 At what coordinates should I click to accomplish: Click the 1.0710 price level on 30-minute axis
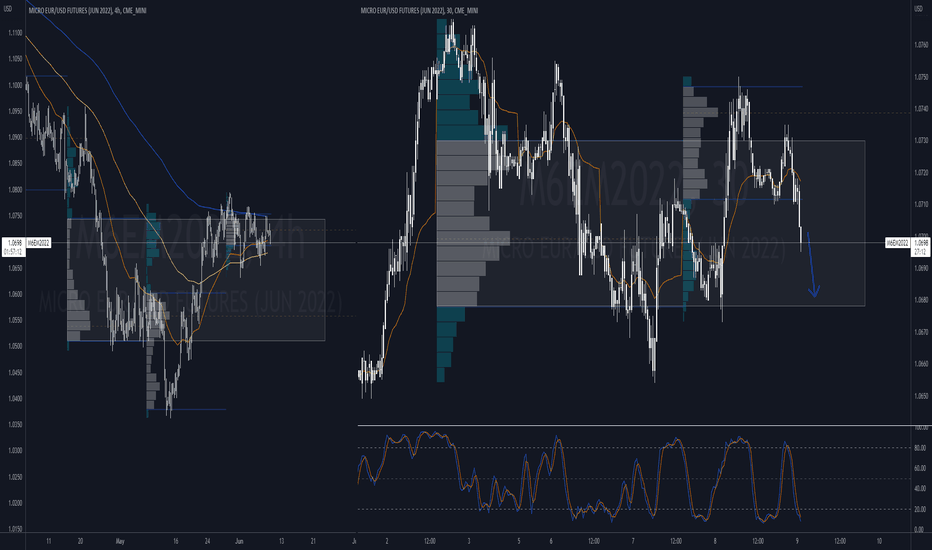(921, 204)
